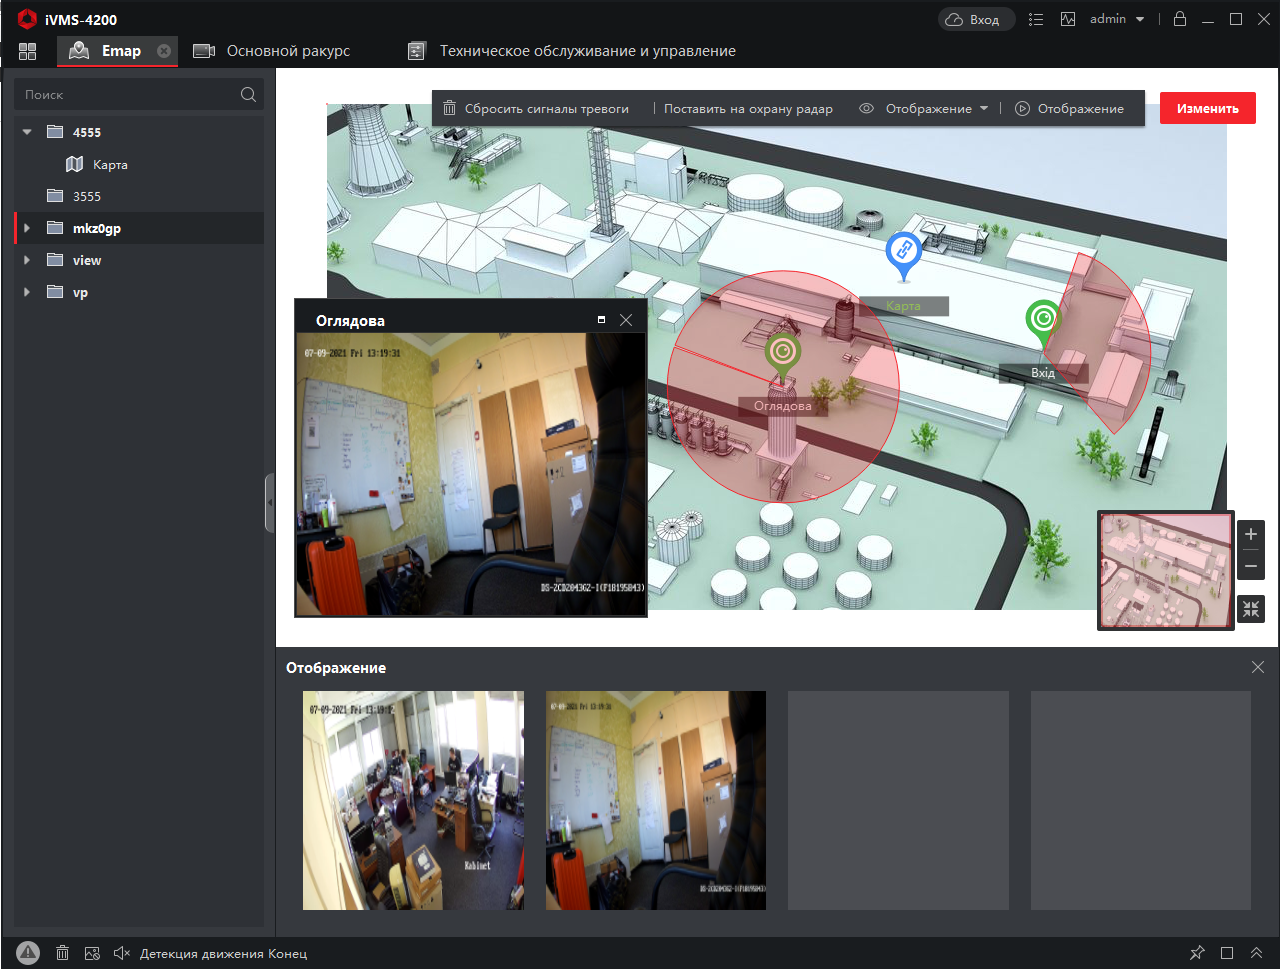
Task: Click Сбросить сигналы тревоги button
Action: (x=536, y=108)
